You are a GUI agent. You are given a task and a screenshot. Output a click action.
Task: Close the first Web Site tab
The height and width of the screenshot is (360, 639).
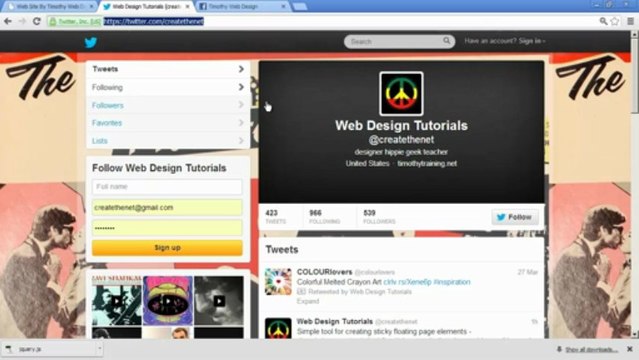[x=92, y=7]
